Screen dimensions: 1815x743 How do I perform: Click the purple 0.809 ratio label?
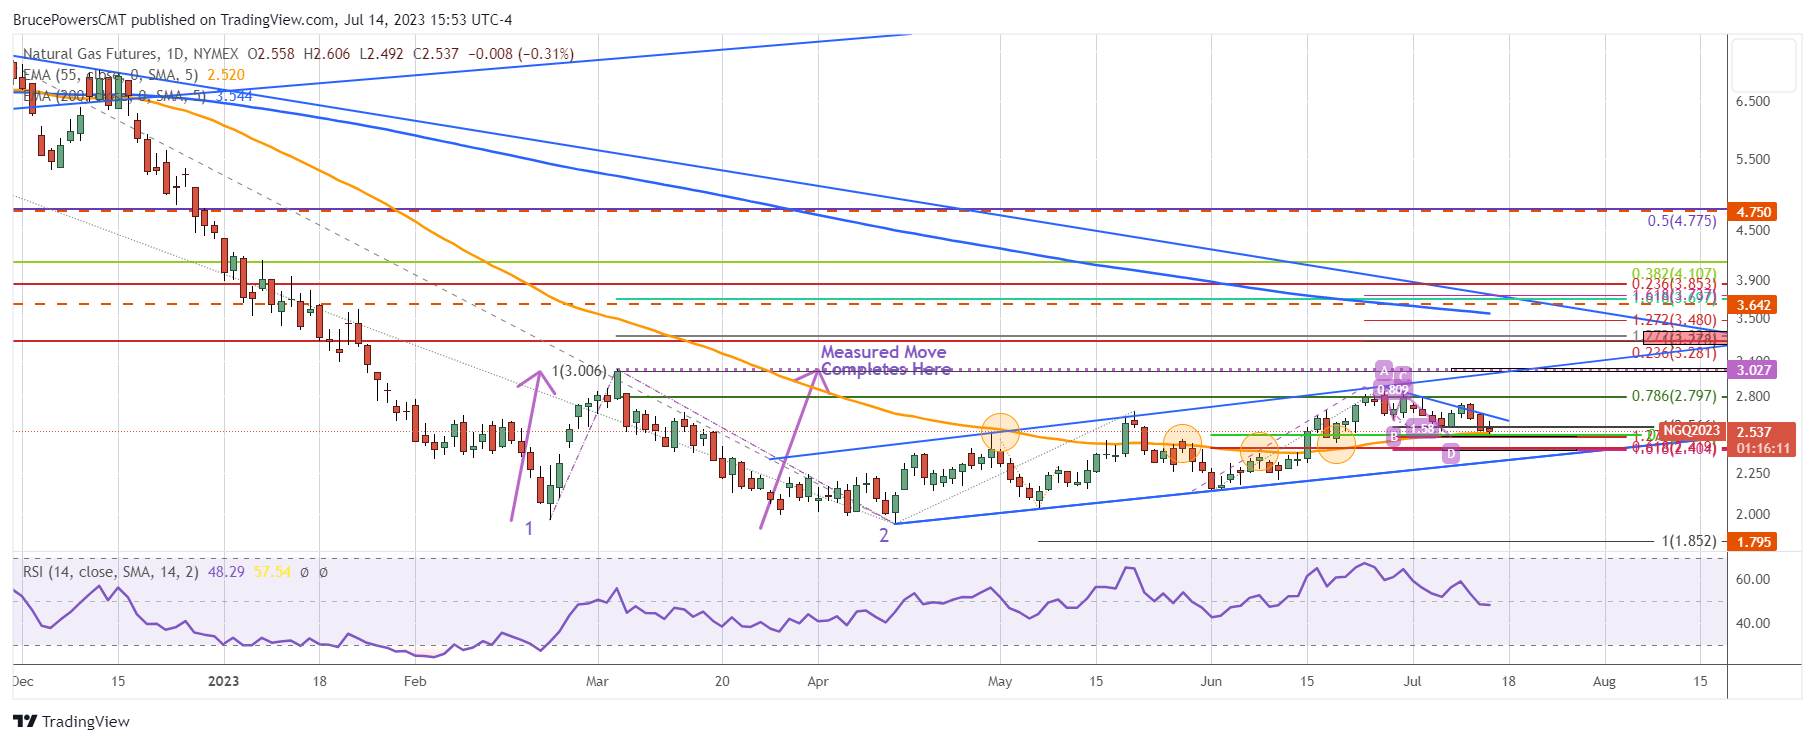coord(1393,390)
